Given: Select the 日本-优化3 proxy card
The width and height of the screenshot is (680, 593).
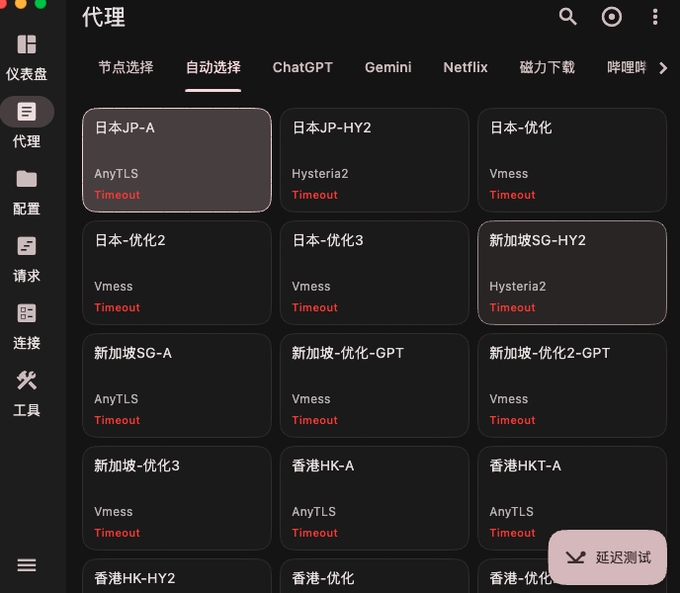Looking at the screenshot, I should click(x=375, y=273).
